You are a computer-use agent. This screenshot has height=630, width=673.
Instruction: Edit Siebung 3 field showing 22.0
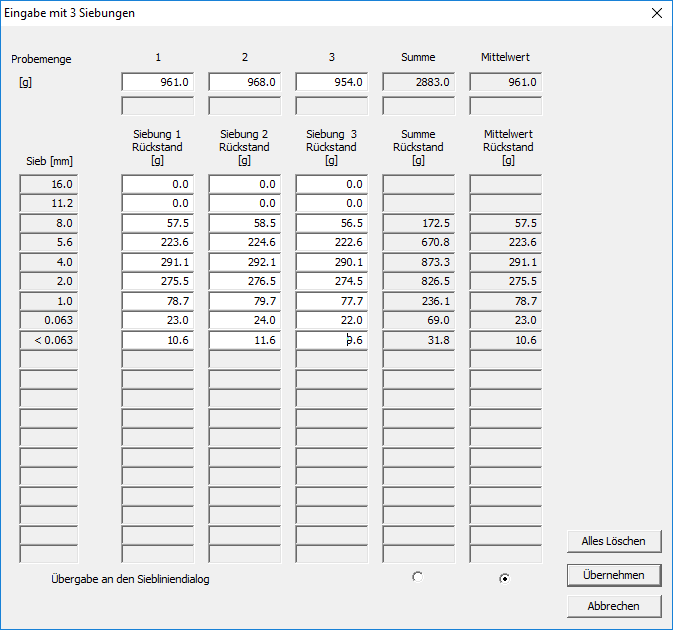[x=331, y=321]
